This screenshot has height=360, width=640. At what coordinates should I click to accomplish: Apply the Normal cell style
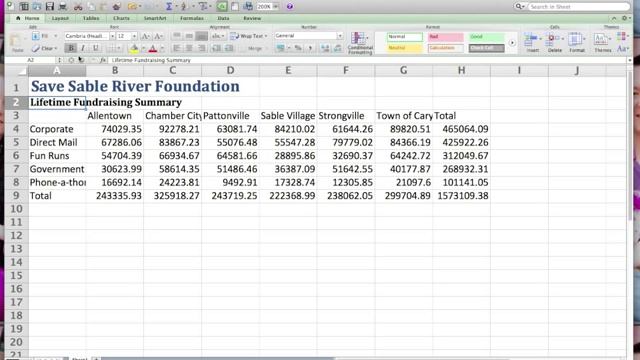click(404, 37)
